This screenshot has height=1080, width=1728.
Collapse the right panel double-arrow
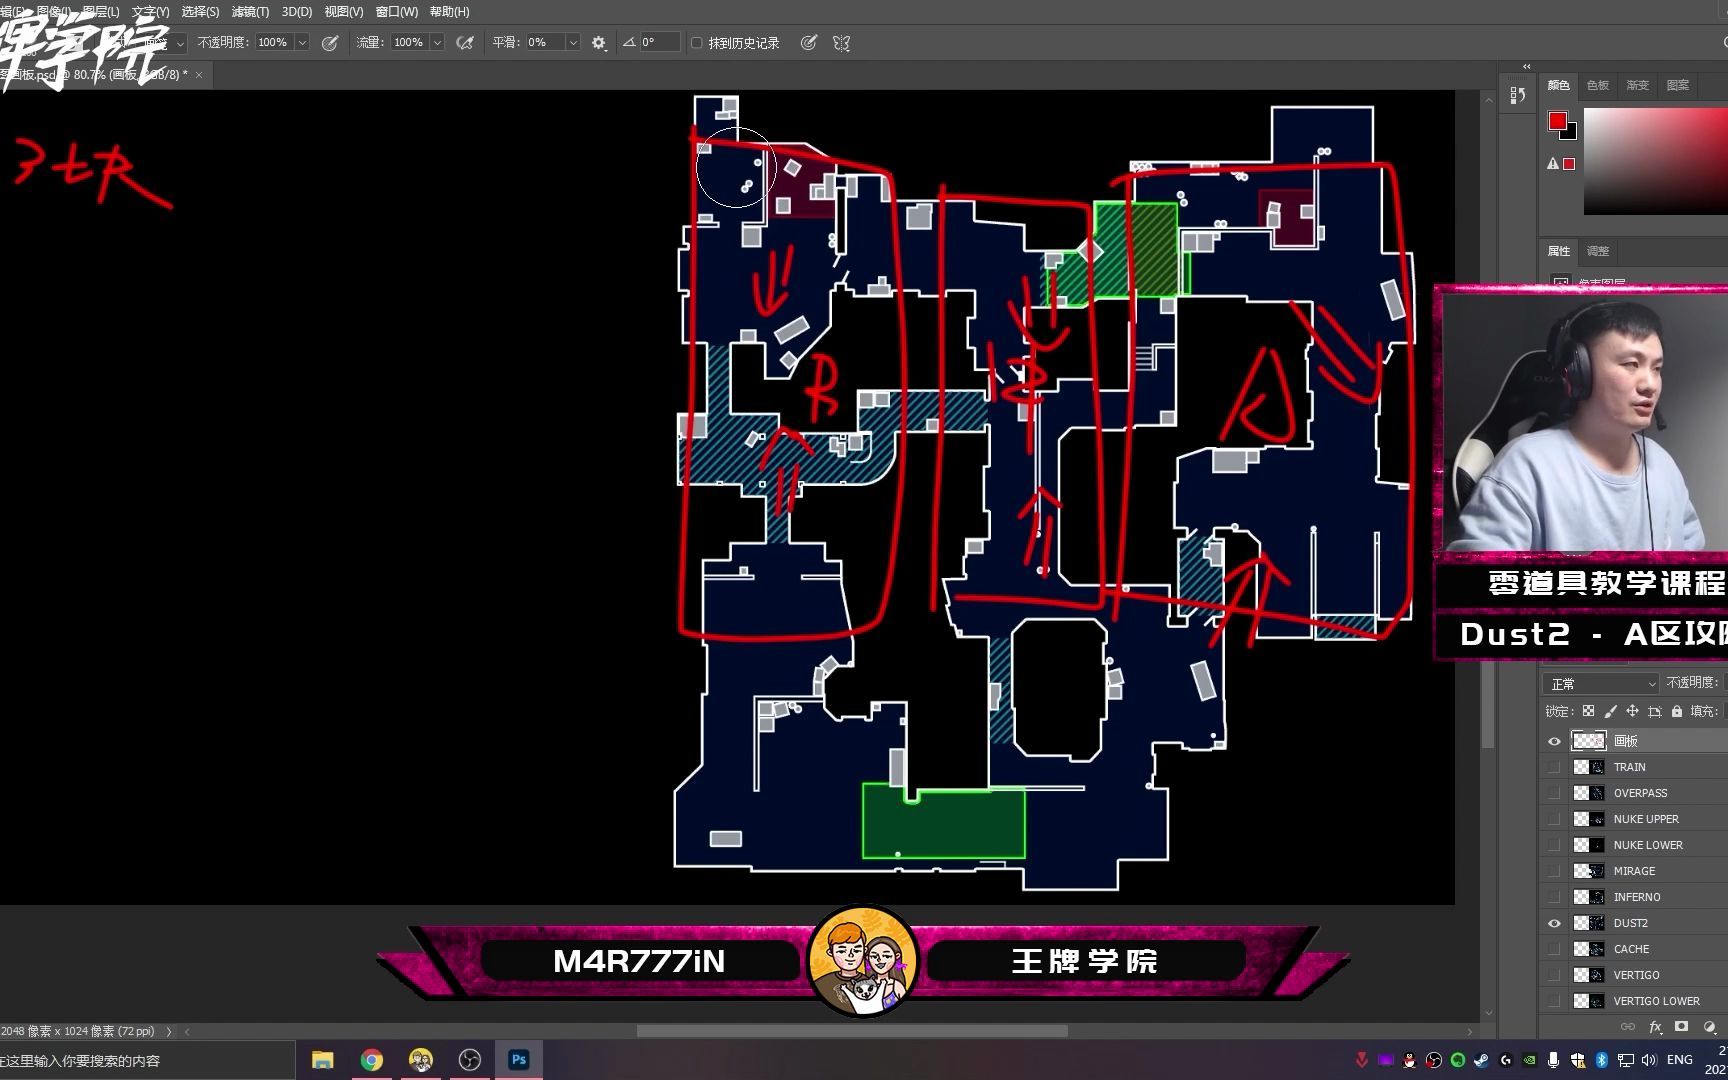(1526, 67)
